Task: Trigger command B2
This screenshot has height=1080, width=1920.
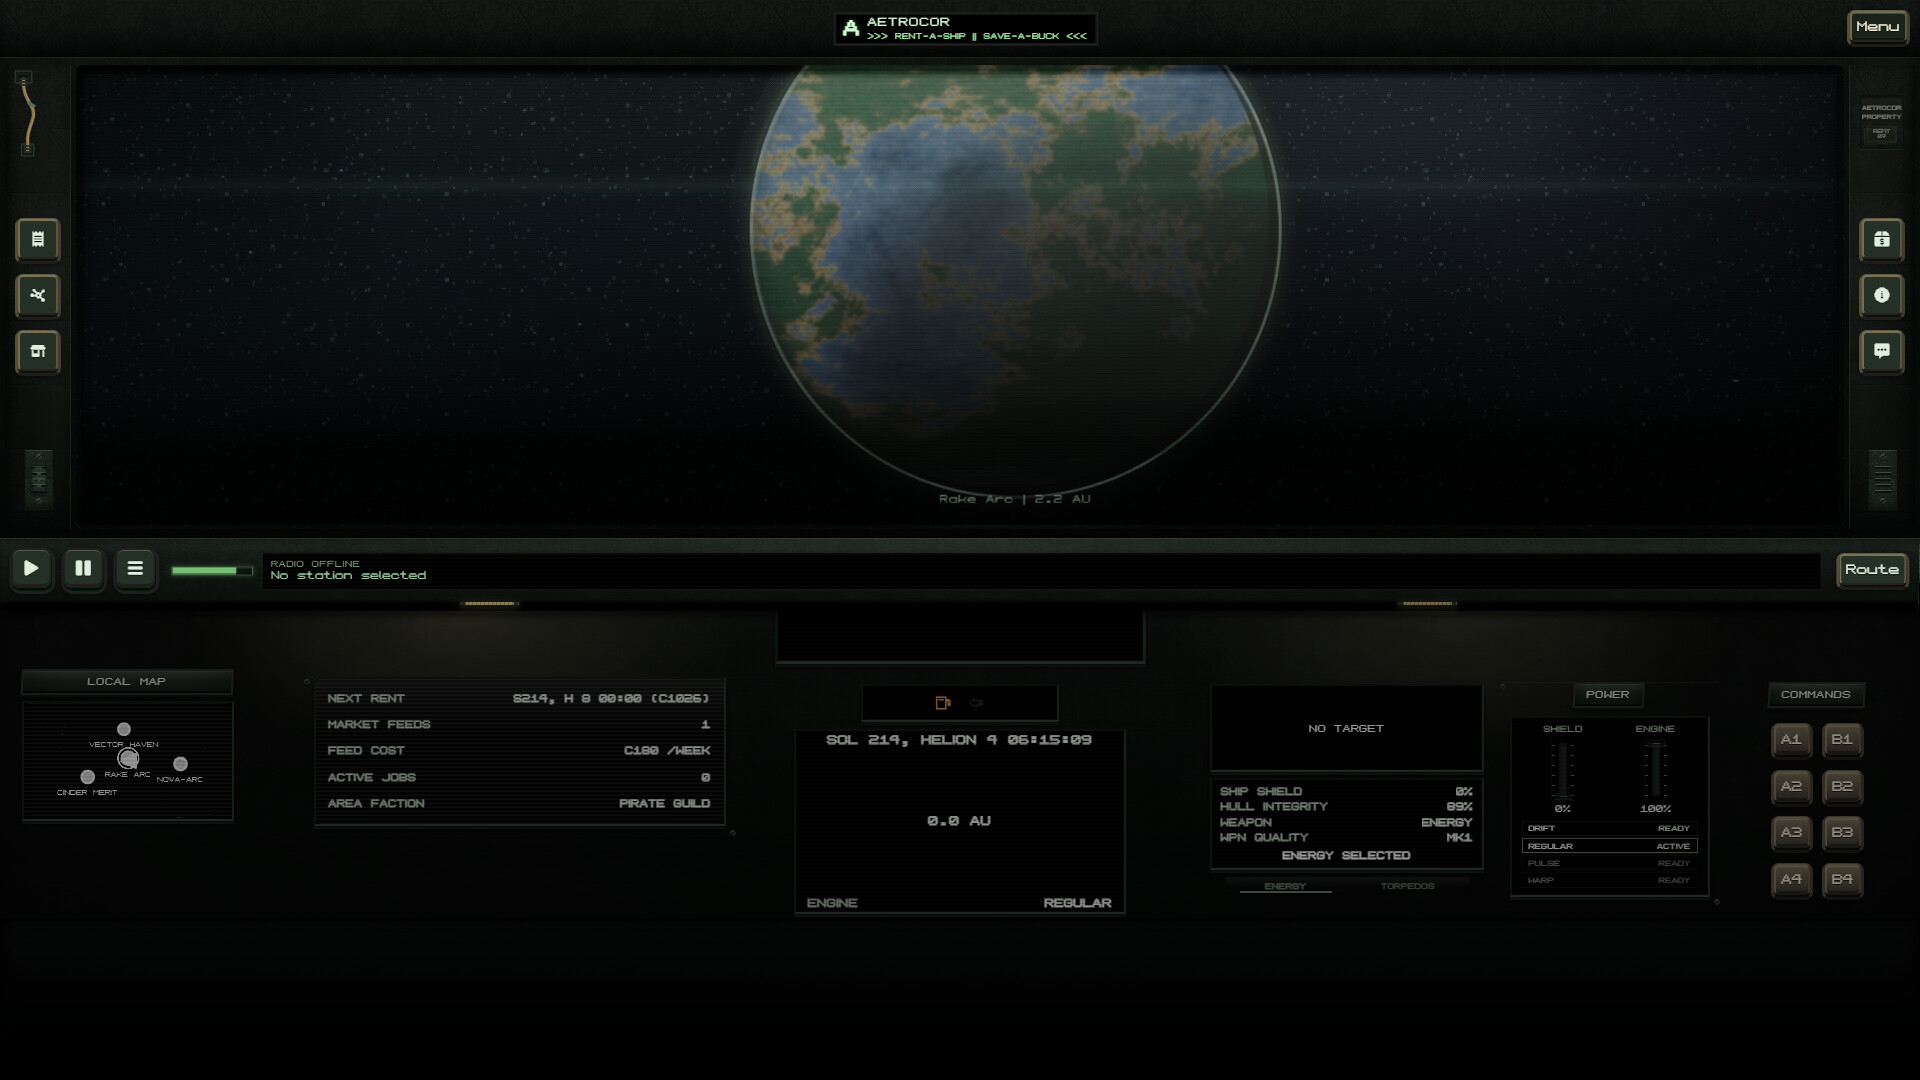Action: pos(1842,787)
